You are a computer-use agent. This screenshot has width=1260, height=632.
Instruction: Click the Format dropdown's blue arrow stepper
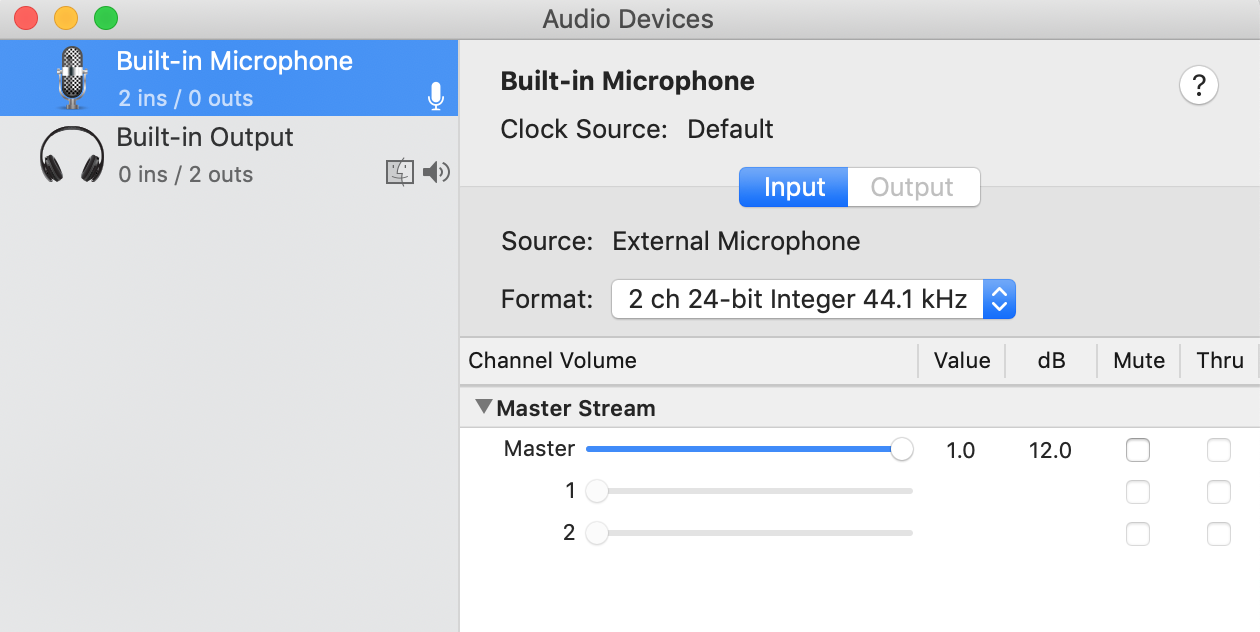pyautogui.click(x=999, y=299)
